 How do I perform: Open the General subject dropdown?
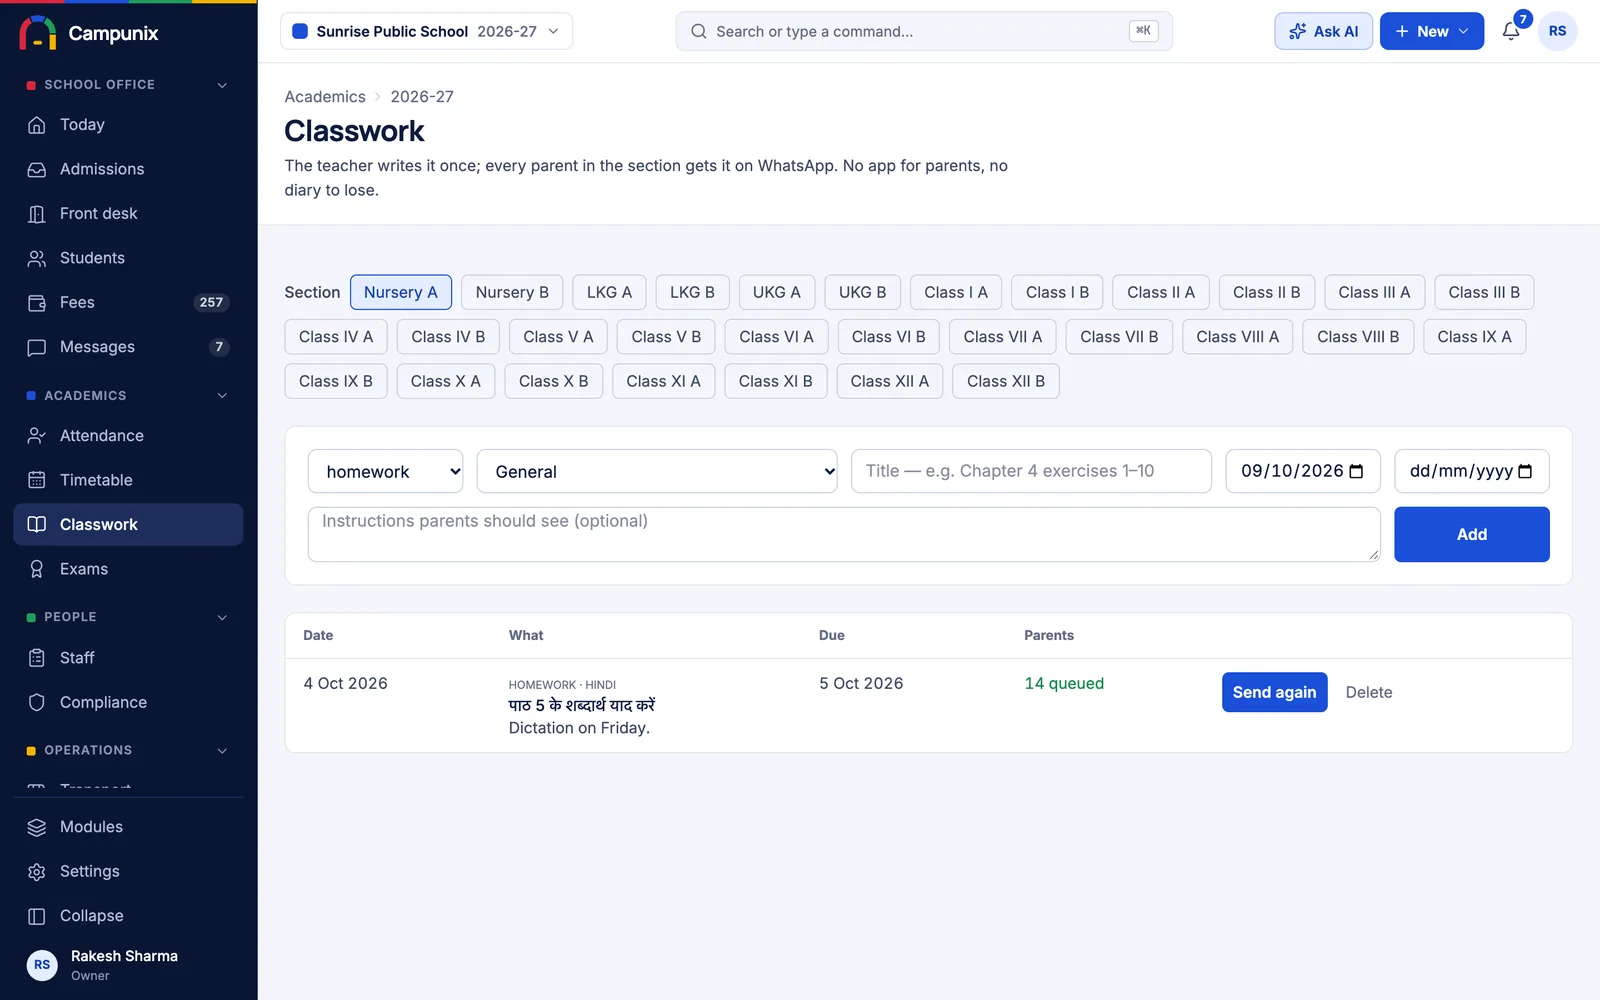coord(657,471)
